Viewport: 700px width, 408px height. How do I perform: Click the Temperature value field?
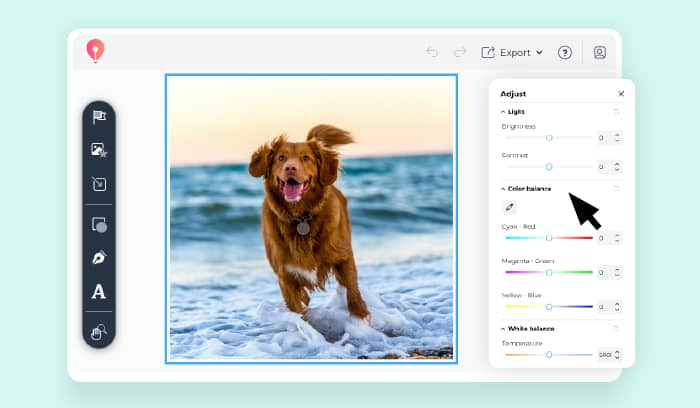tap(605, 354)
